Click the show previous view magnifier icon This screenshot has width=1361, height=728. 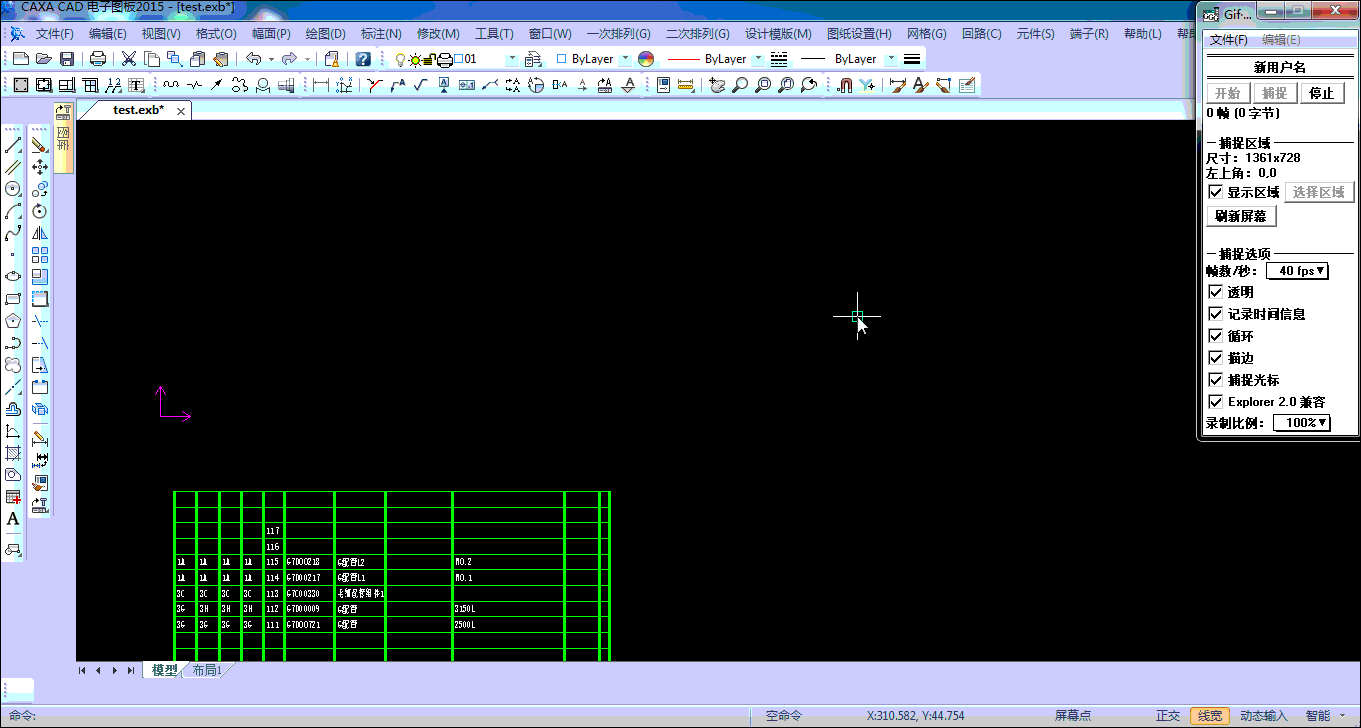tap(809, 85)
